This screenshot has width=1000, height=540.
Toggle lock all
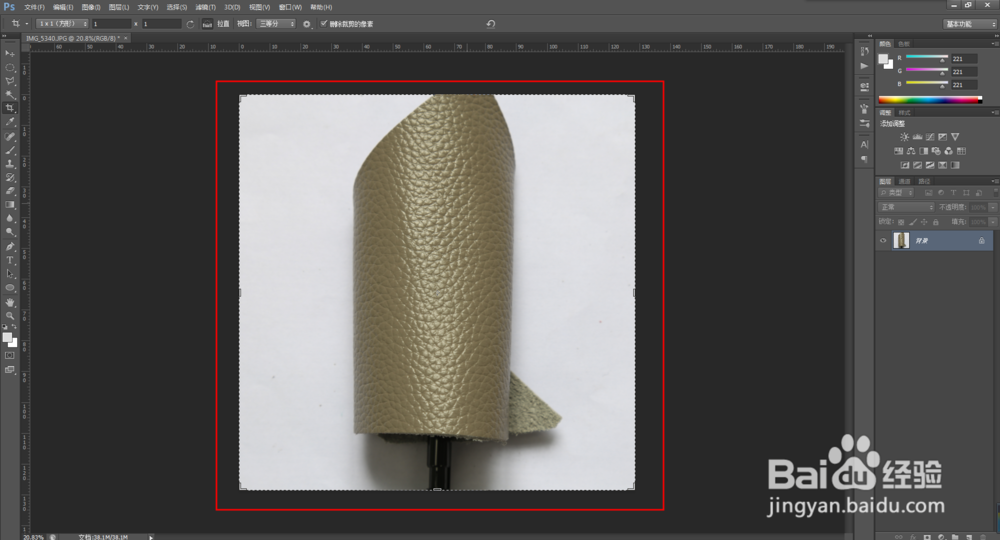(936, 222)
